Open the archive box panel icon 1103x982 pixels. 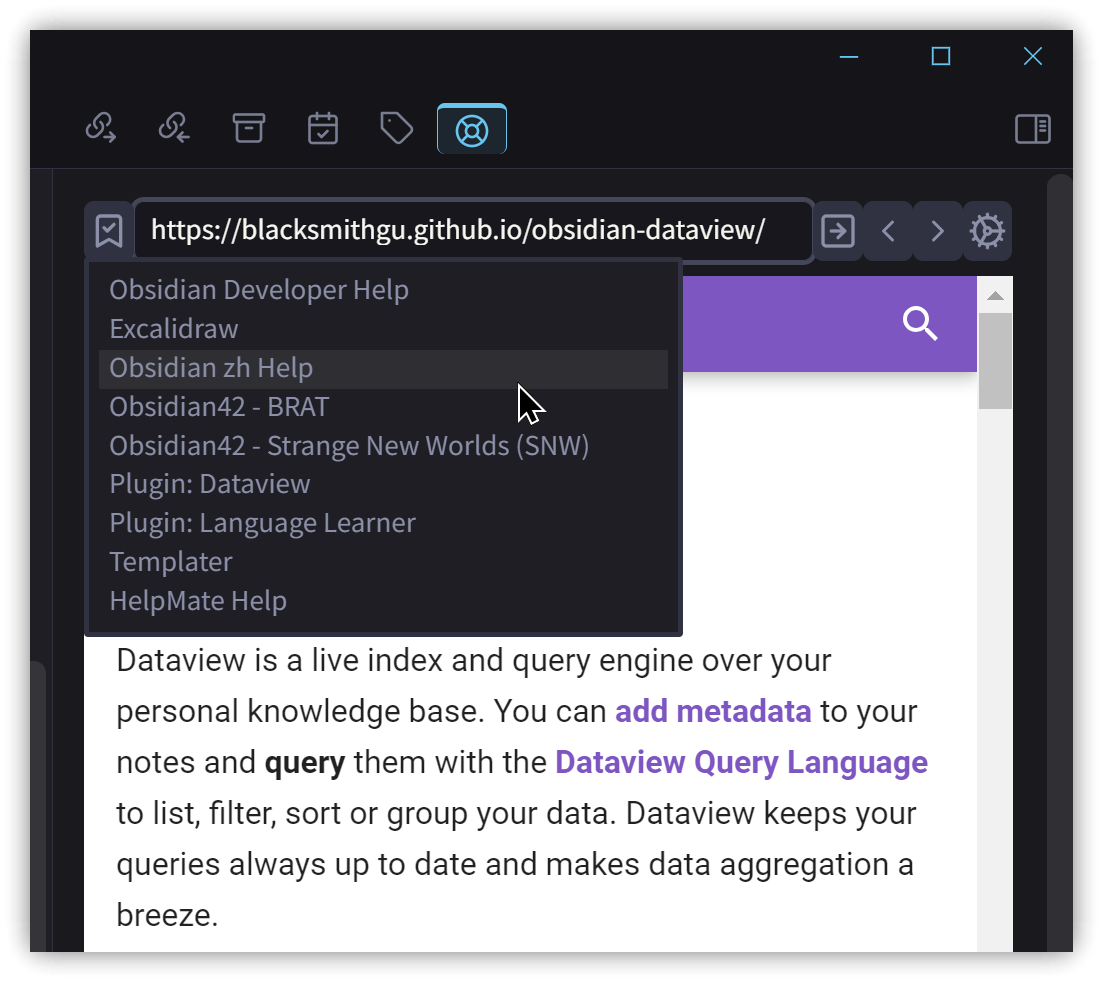248,129
